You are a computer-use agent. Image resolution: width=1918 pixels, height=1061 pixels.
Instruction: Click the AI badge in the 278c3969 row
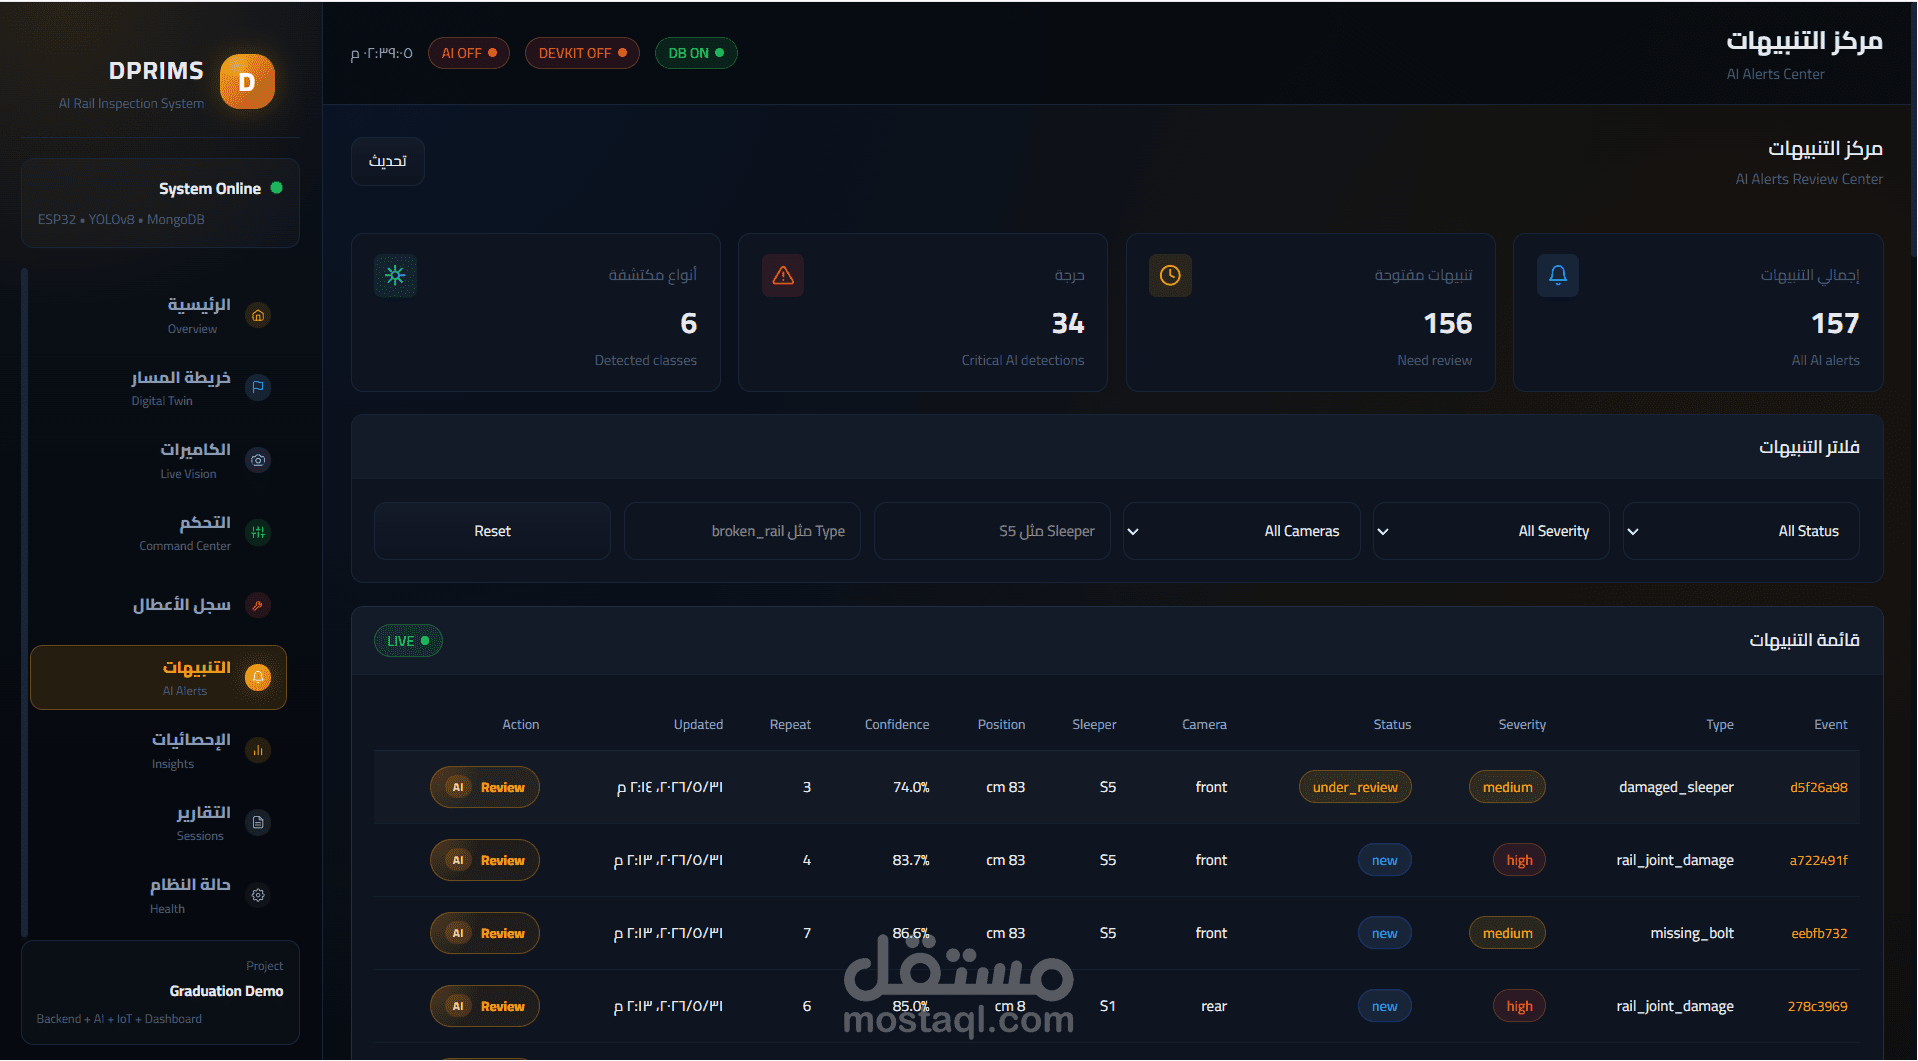(x=458, y=1007)
